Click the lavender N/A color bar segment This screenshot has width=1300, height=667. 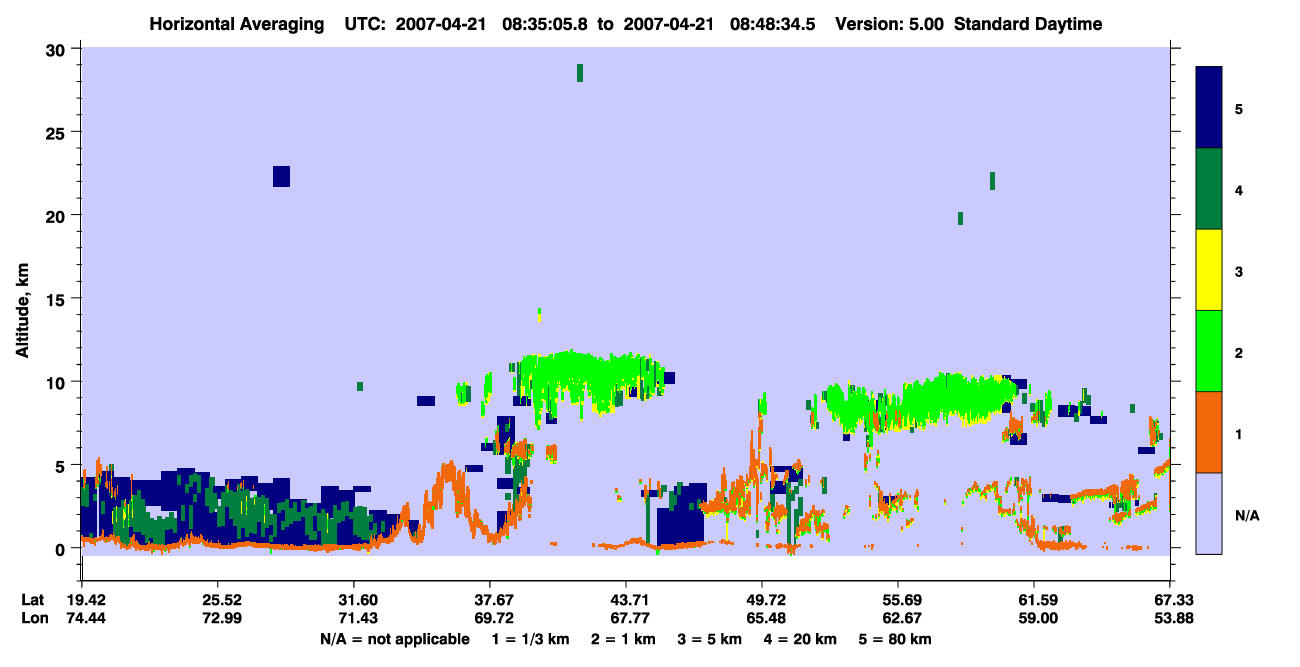[1209, 513]
